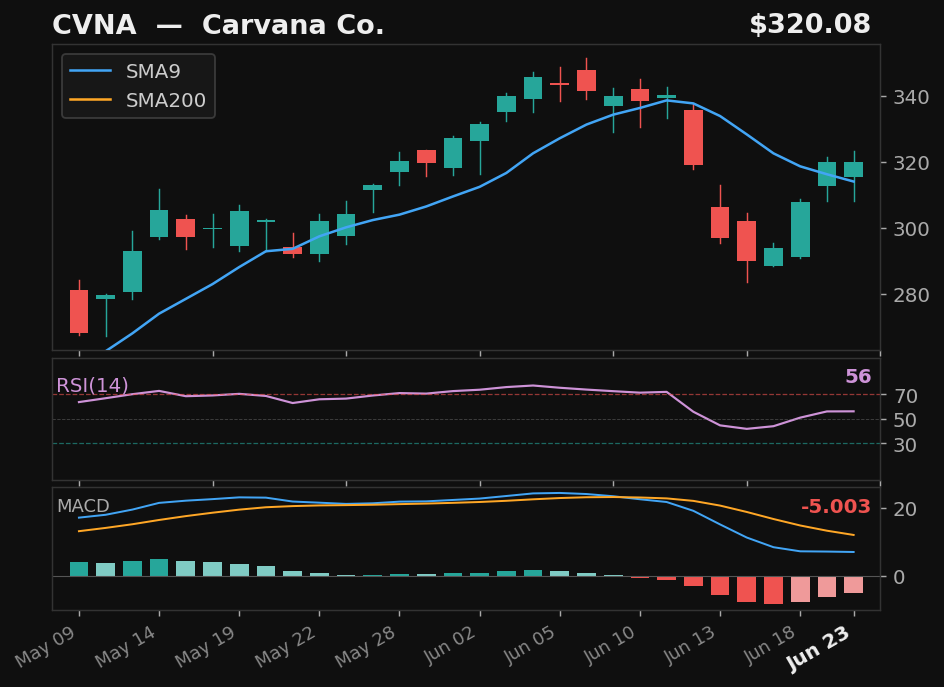Viewport: 944px width, 687px height.
Task: Click the Jun 13 date label
Action: (x=691, y=644)
